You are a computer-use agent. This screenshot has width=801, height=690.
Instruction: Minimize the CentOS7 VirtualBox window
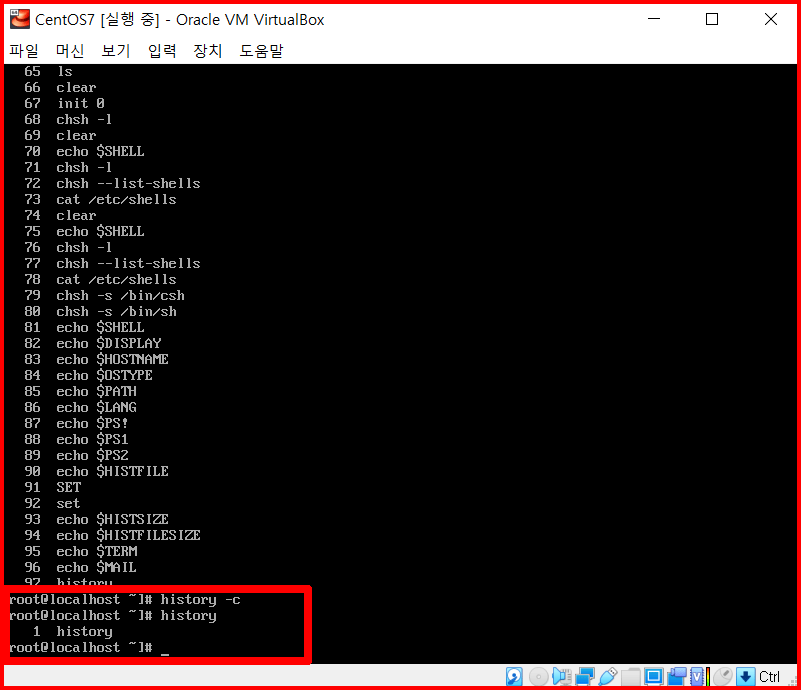tap(654, 19)
